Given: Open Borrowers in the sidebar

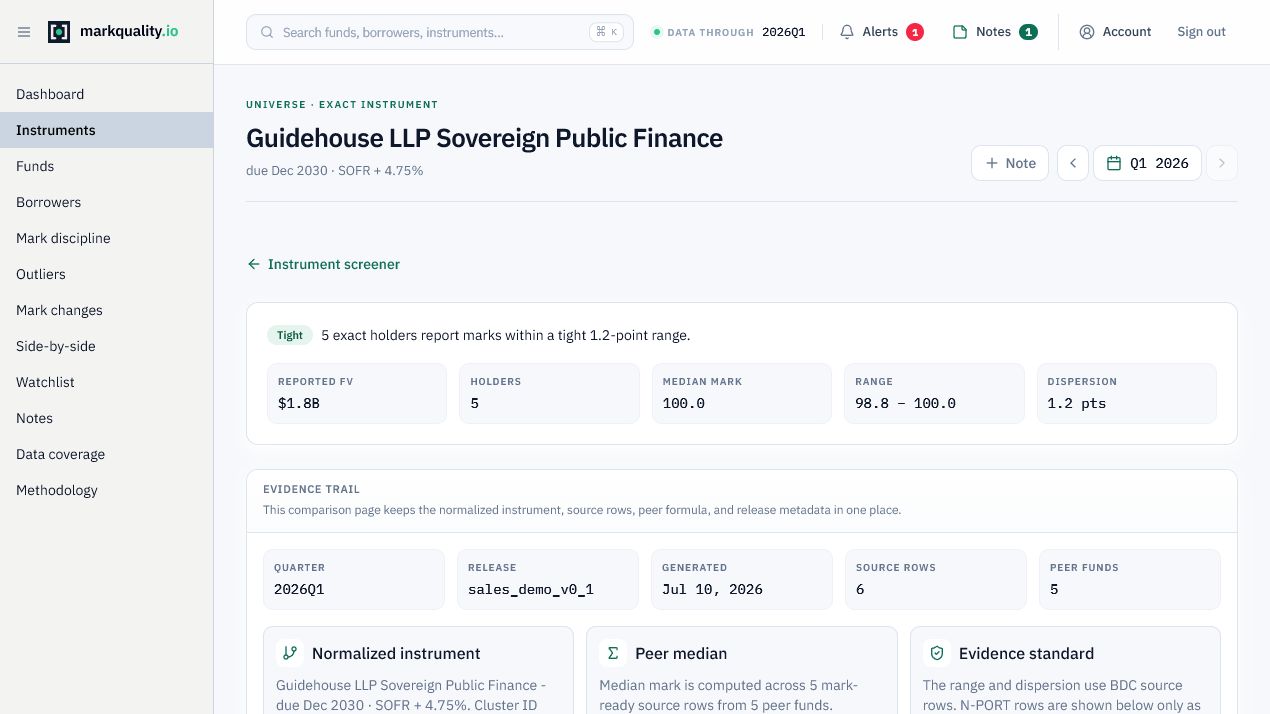Looking at the screenshot, I should (106, 202).
